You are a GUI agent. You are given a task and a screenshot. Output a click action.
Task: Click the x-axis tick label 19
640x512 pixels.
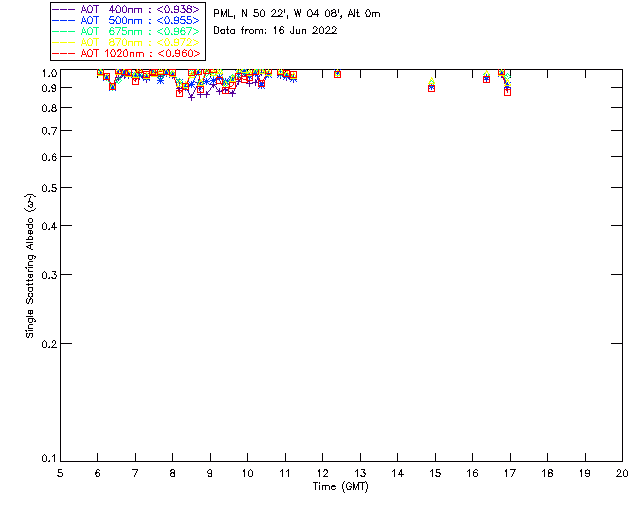click(585, 473)
